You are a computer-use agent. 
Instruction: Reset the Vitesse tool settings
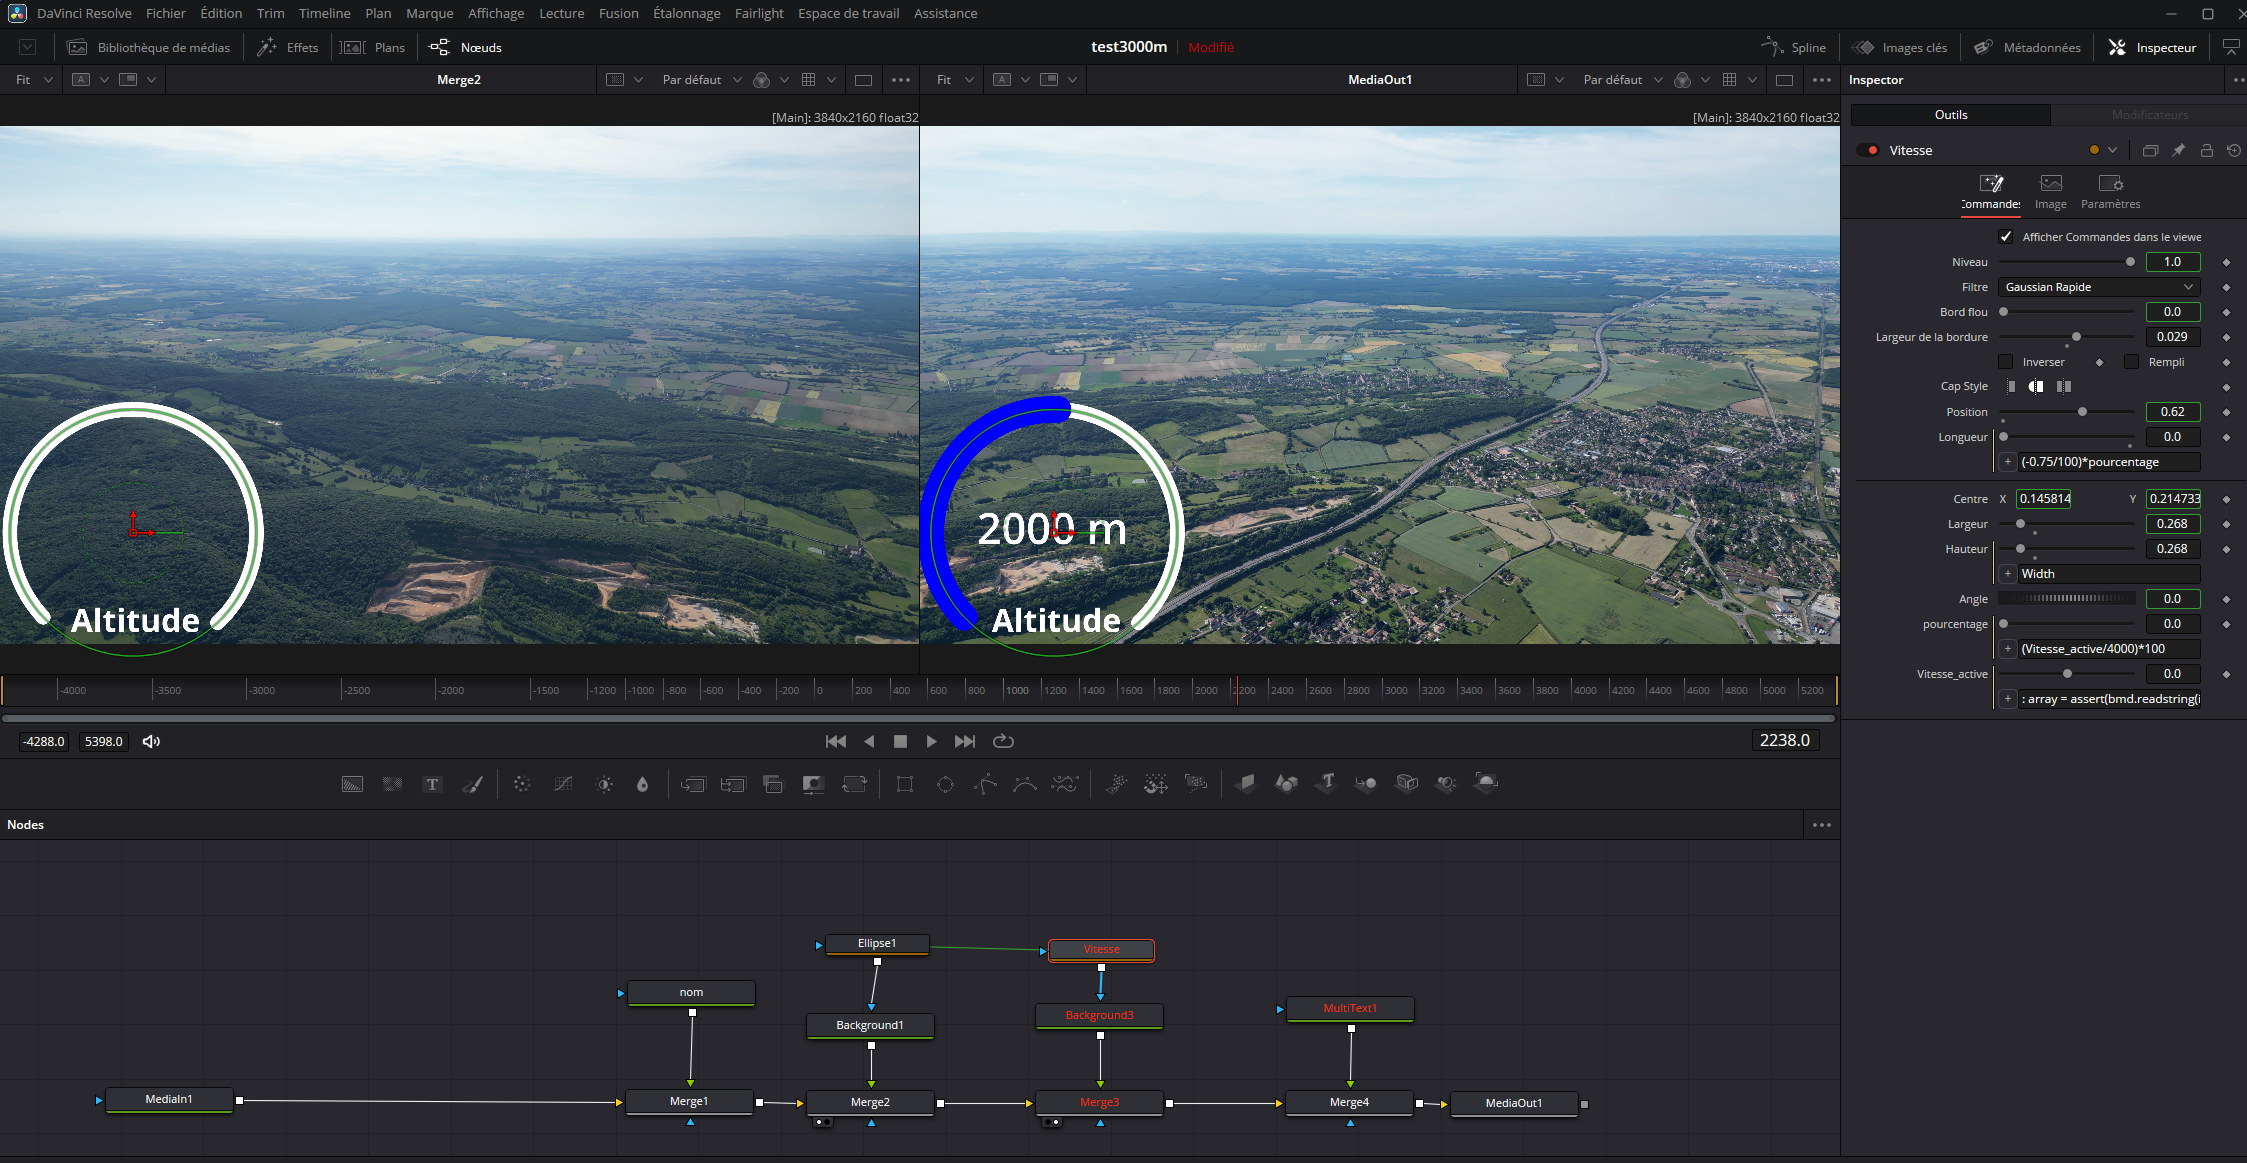click(x=2234, y=150)
